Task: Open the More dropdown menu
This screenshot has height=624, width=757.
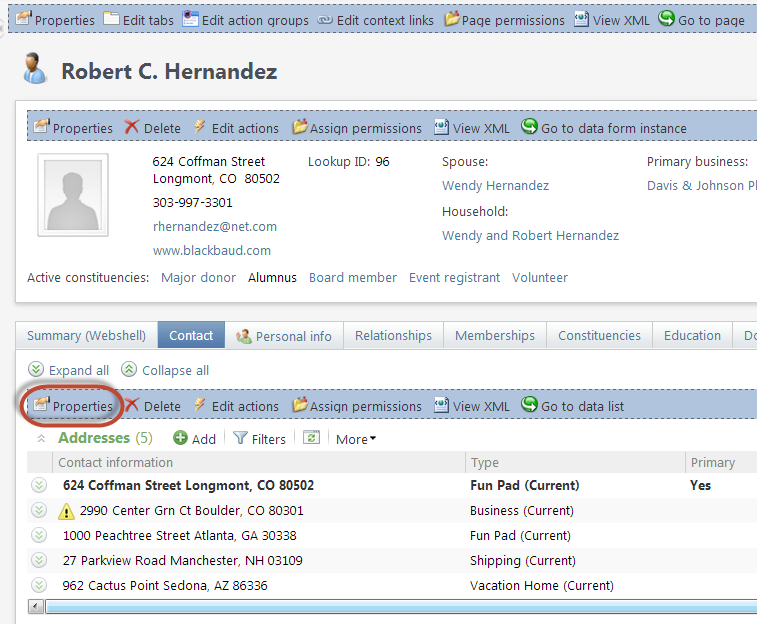Action: [x=356, y=439]
